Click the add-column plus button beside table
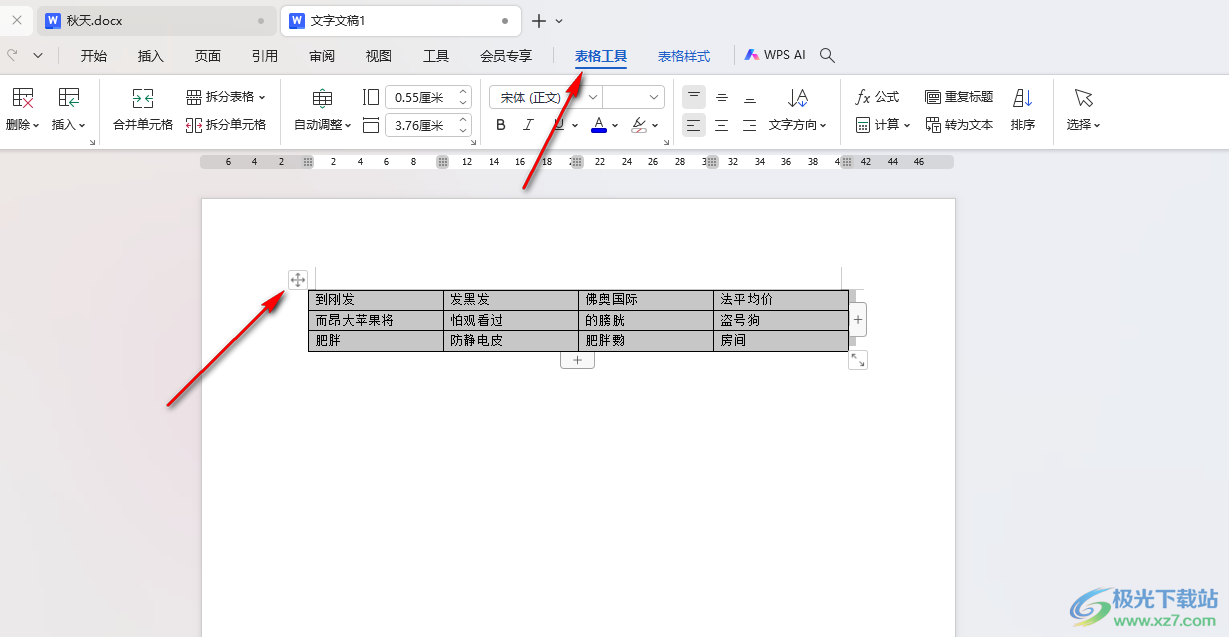 [858, 320]
